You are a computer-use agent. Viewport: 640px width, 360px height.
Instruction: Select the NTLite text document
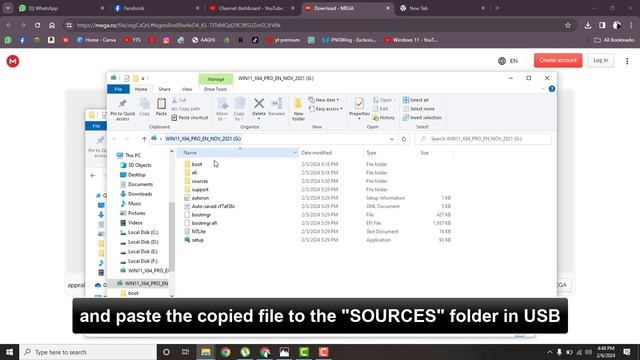[199, 231]
